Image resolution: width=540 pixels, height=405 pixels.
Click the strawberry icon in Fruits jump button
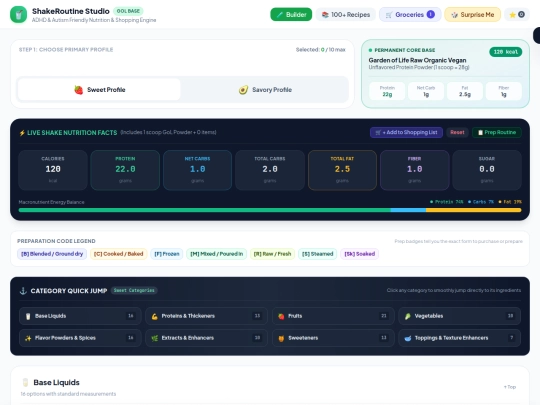(281, 316)
